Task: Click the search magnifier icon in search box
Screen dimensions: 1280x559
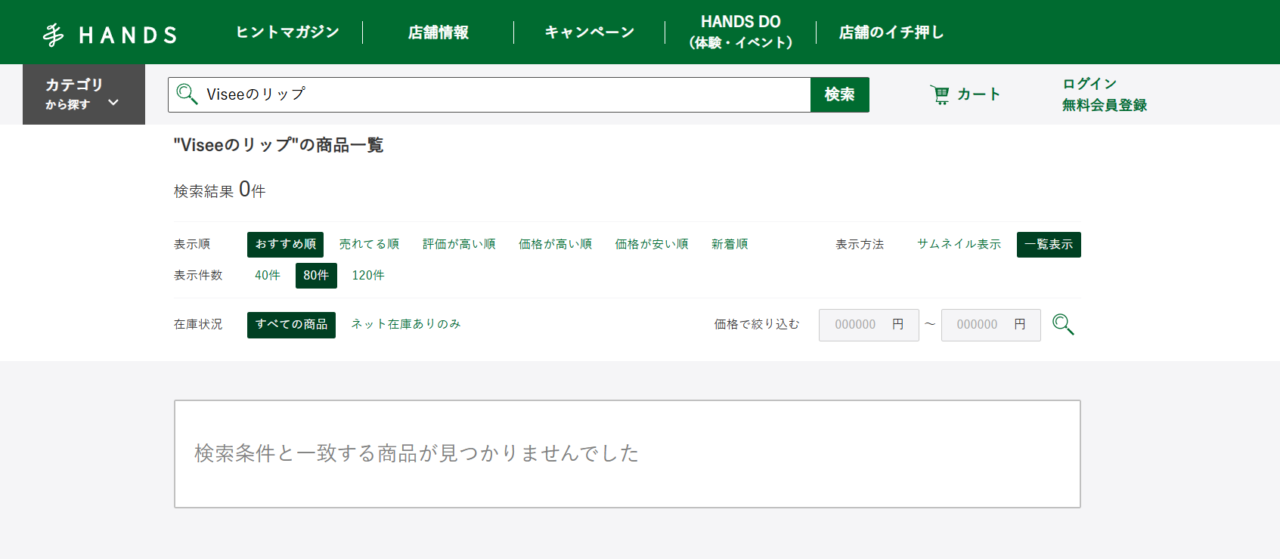Action: pos(187,94)
